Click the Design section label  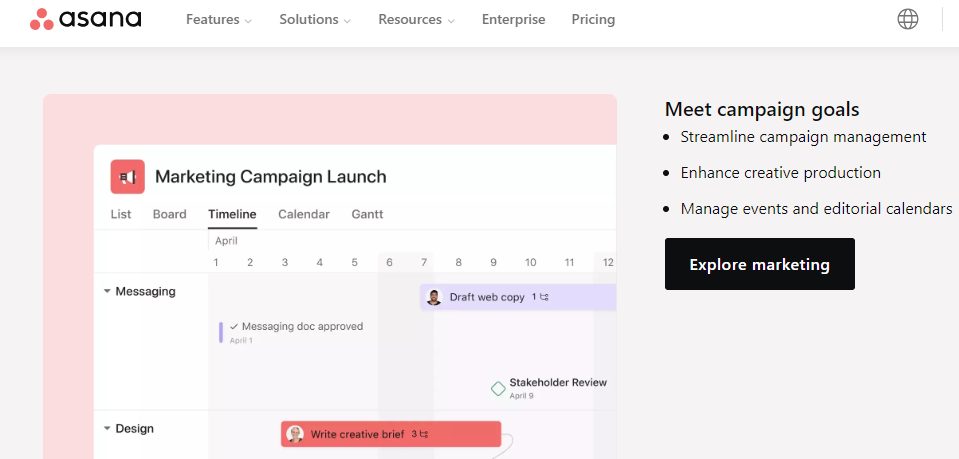pos(135,428)
